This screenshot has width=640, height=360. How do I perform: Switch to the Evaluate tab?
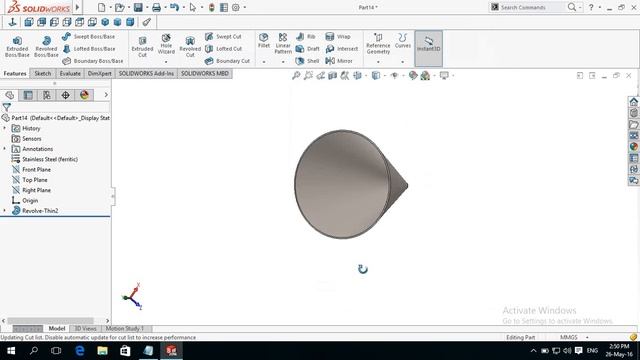70,73
